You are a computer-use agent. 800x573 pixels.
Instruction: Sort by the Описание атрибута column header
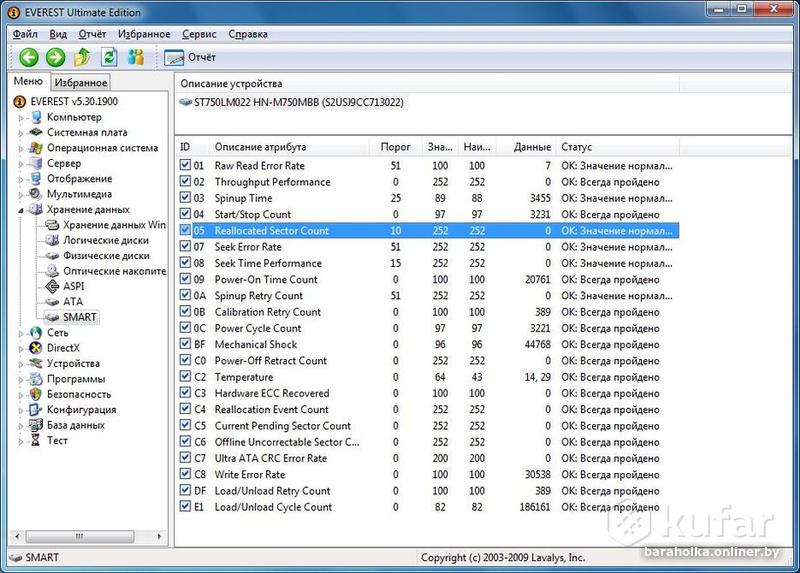coord(288,147)
